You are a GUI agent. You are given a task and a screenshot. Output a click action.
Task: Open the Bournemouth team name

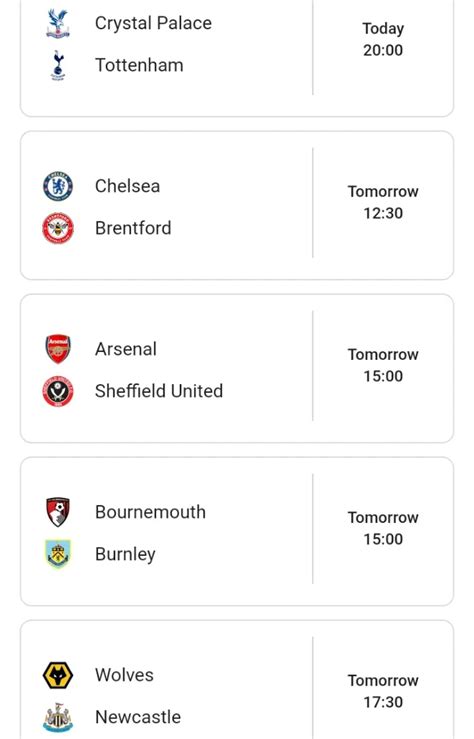click(x=150, y=512)
